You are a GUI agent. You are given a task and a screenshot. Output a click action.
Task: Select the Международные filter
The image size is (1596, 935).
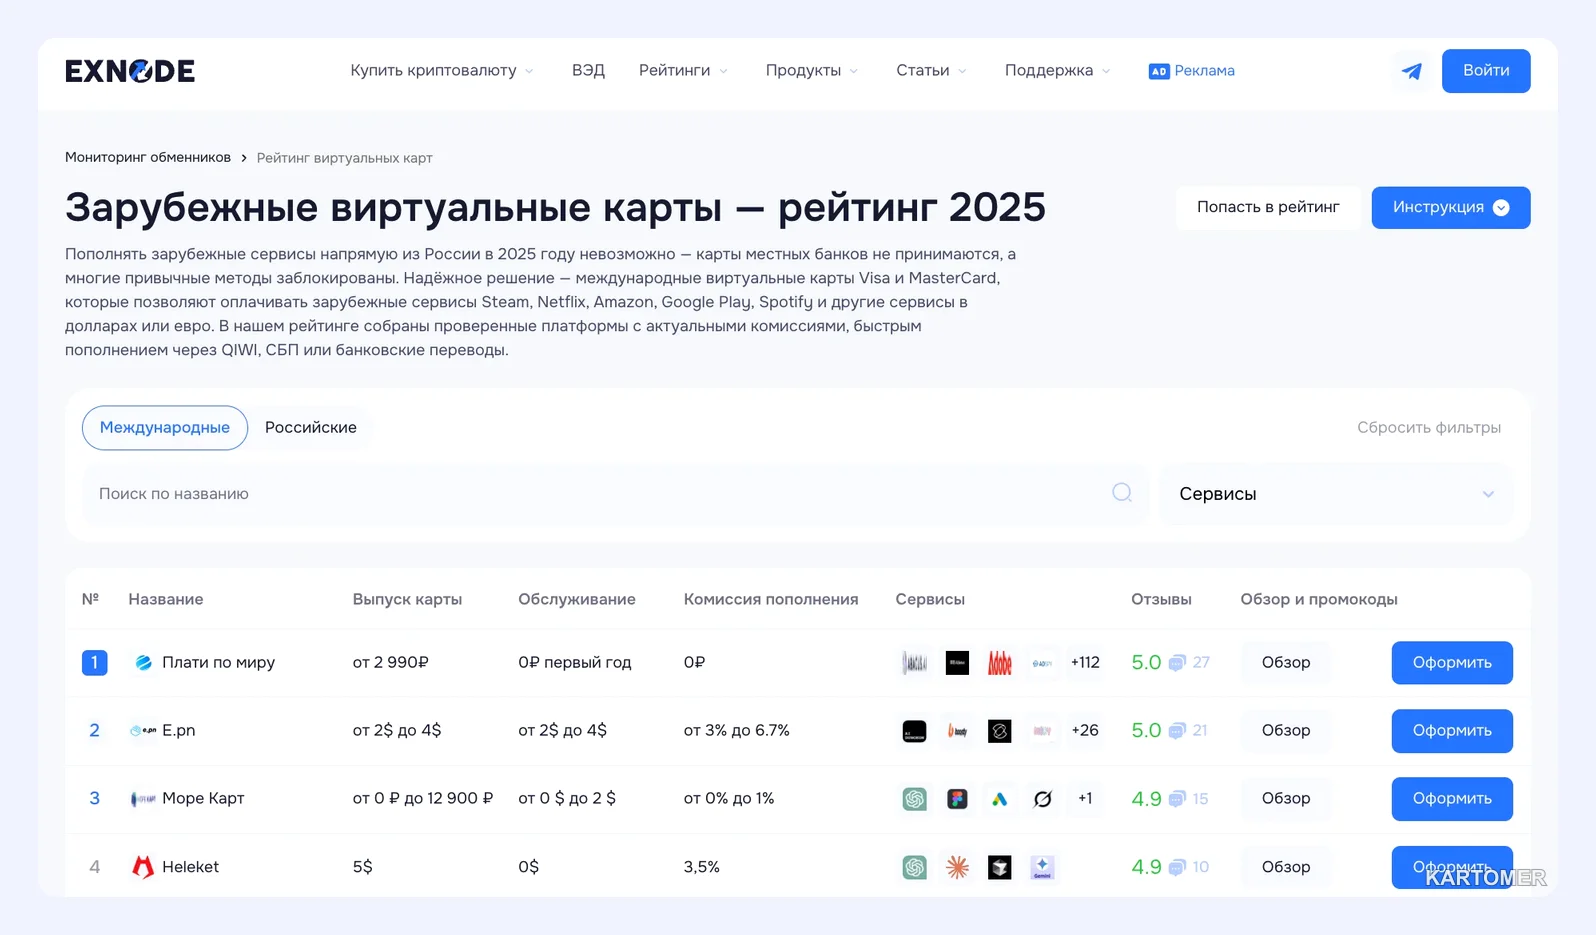[165, 428]
